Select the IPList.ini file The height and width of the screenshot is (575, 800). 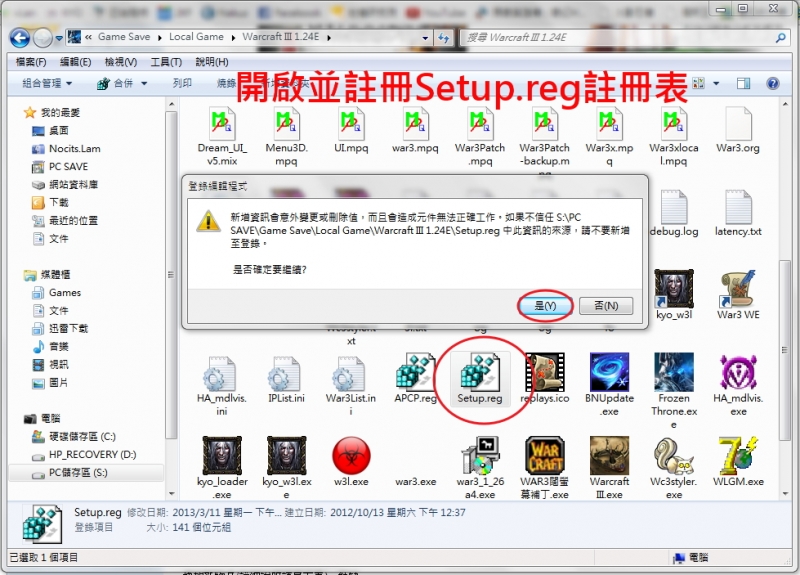pyautogui.click(x=286, y=380)
